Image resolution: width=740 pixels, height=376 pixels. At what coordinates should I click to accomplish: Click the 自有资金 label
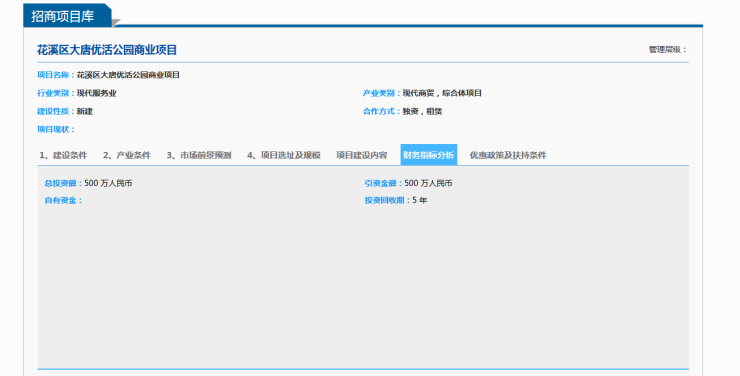[63, 201]
